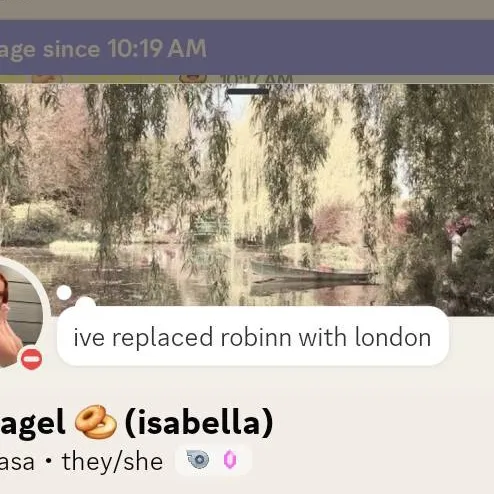
Task: Tap the larger thought bubble dot touching the status
Action: coord(86,302)
